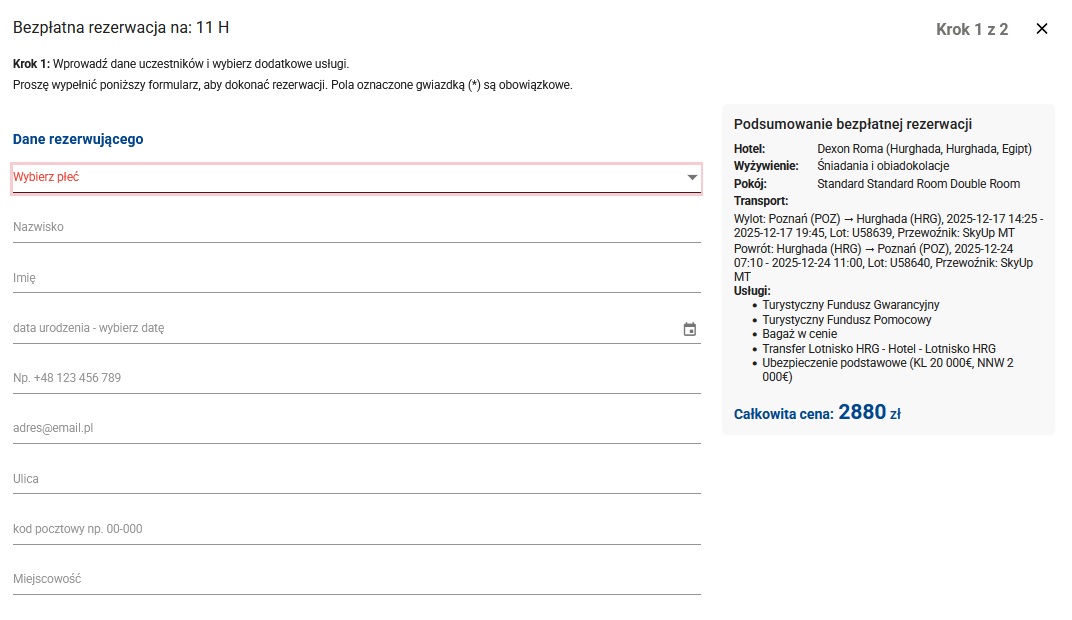1072x620 pixels.
Task: Click the 'Krok 1 z 2' step indicator
Action: coord(971,30)
